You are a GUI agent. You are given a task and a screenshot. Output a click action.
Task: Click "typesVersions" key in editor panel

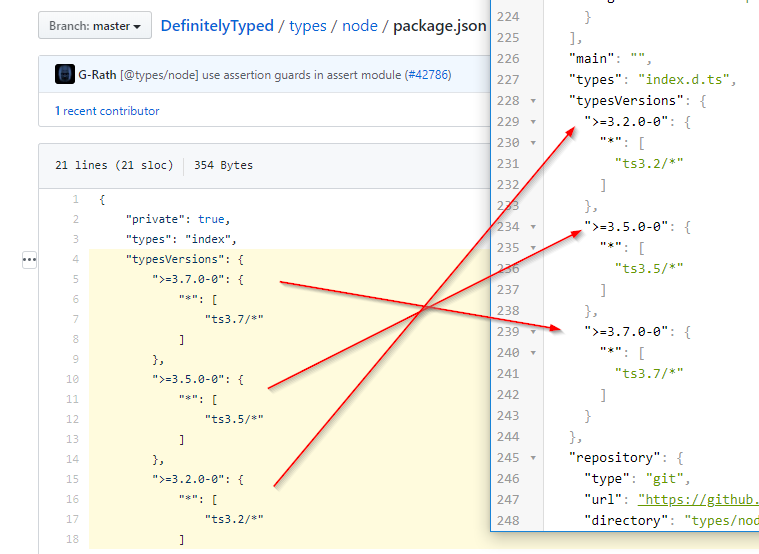tap(626, 101)
